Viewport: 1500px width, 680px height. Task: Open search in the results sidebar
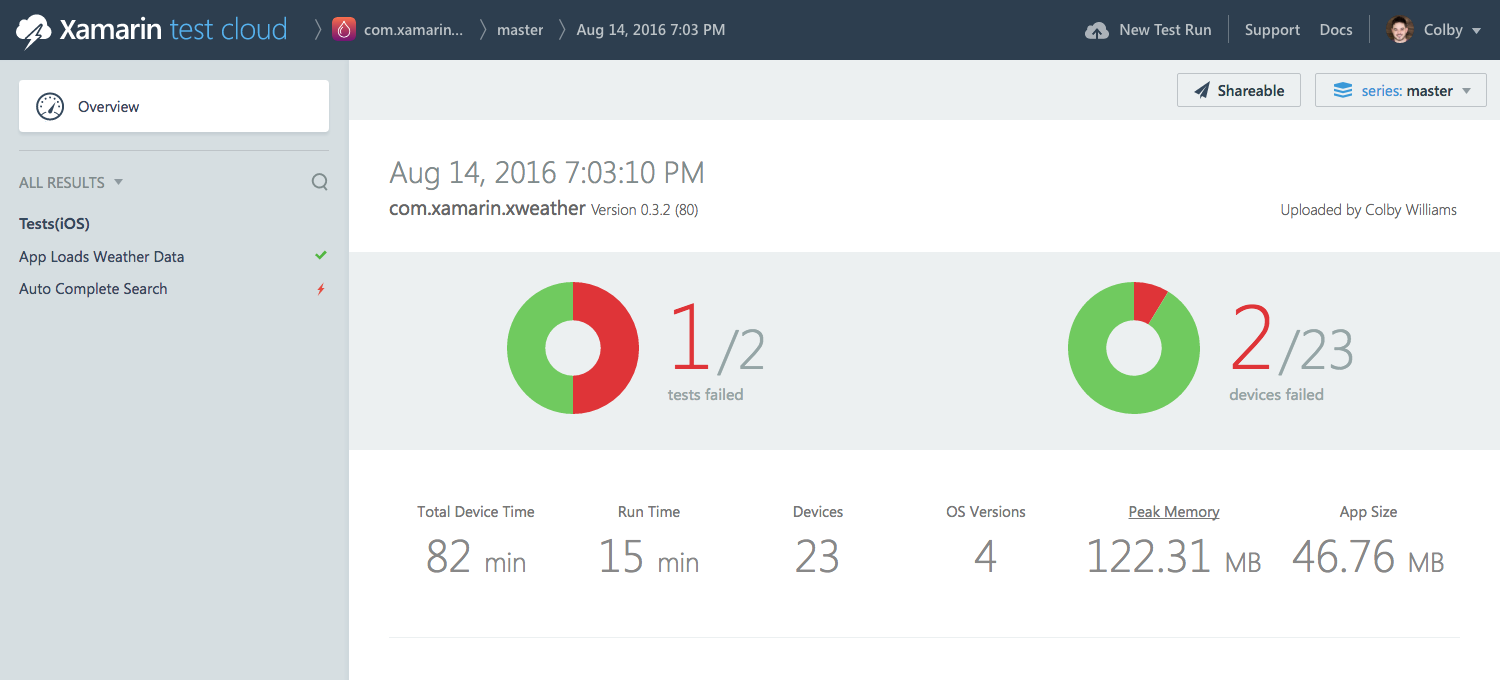(320, 182)
